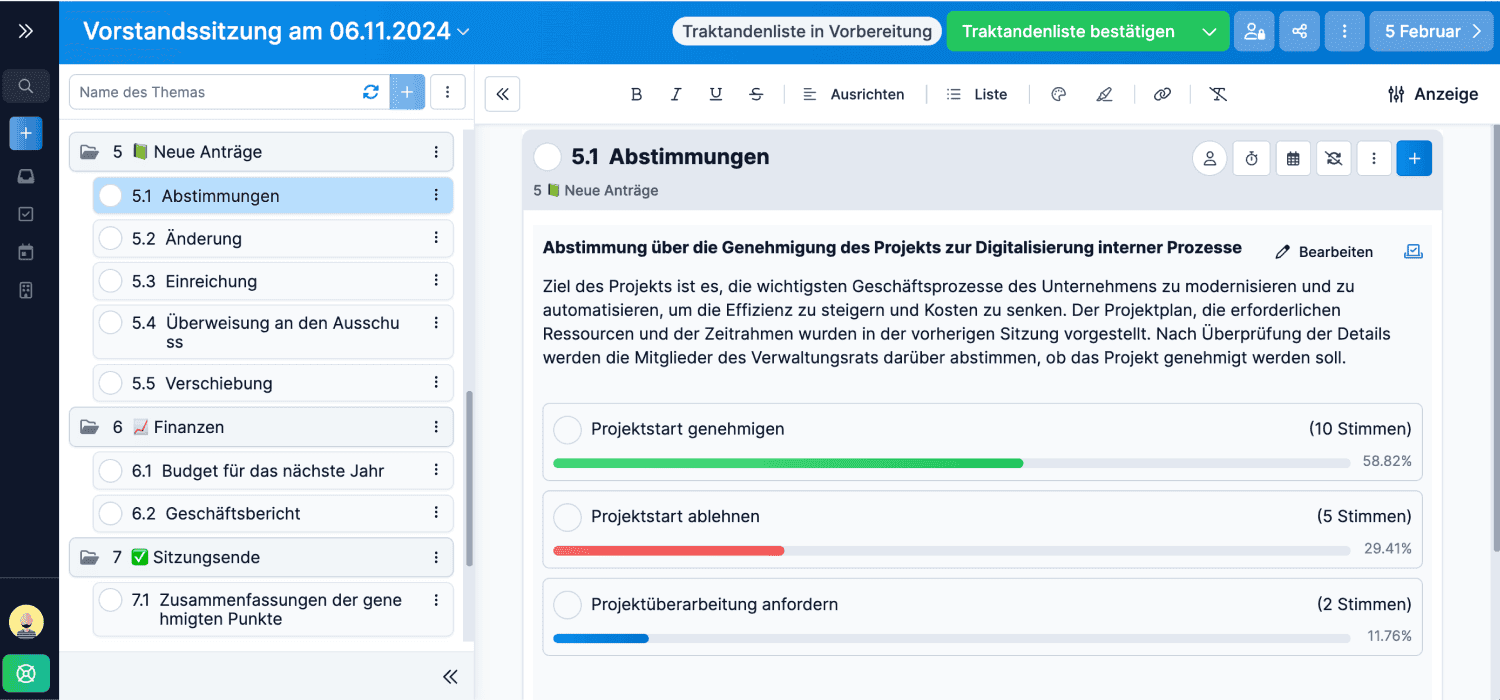This screenshot has width=1500, height=700.
Task: Select the Projektstart ablehnen voting option
Action: click(x=567, y=517)
